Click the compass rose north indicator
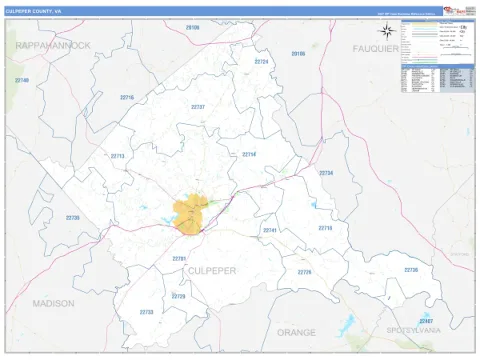The height and width of the screenshot is (360, 480). point(387,31)
